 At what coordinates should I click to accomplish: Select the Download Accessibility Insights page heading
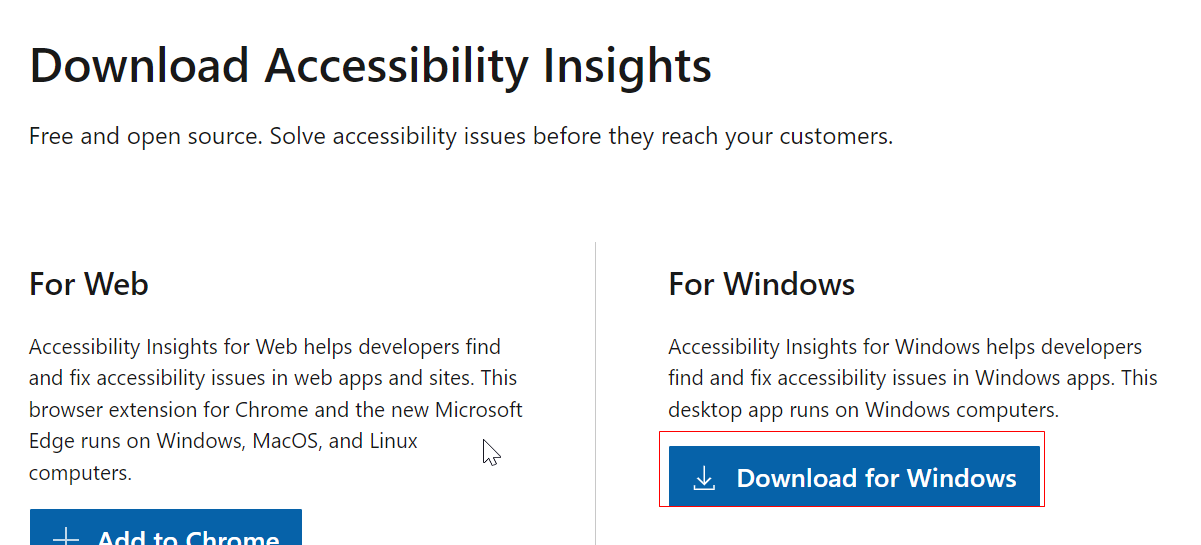pos(370,66)
